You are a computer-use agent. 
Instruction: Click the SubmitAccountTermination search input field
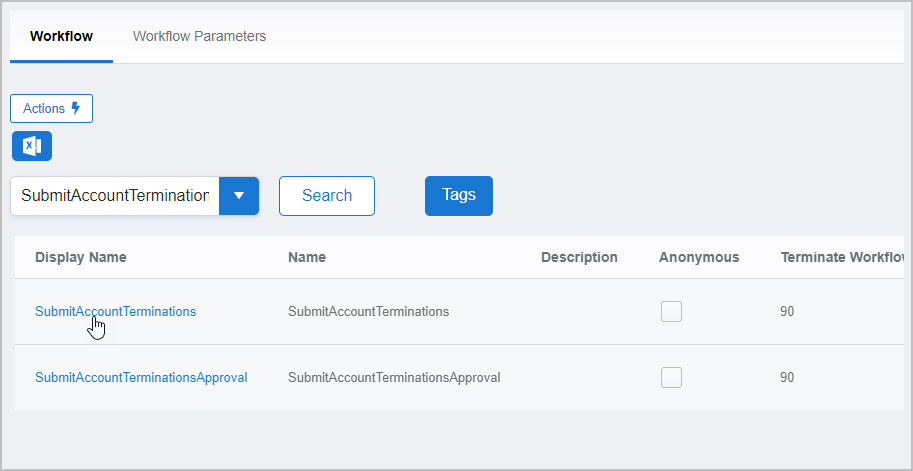pos(115,196)
